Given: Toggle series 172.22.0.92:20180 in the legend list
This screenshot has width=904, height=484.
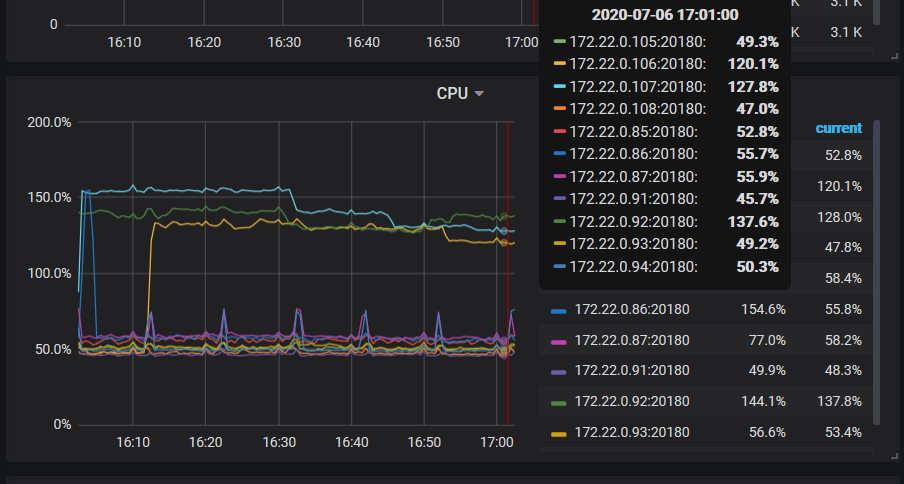Looking at the screenshot, I should [x=632, y=402].
